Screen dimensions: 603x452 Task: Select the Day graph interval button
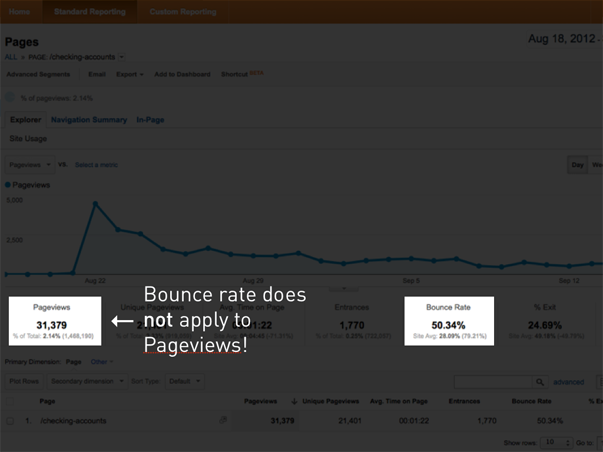[577, 165]
